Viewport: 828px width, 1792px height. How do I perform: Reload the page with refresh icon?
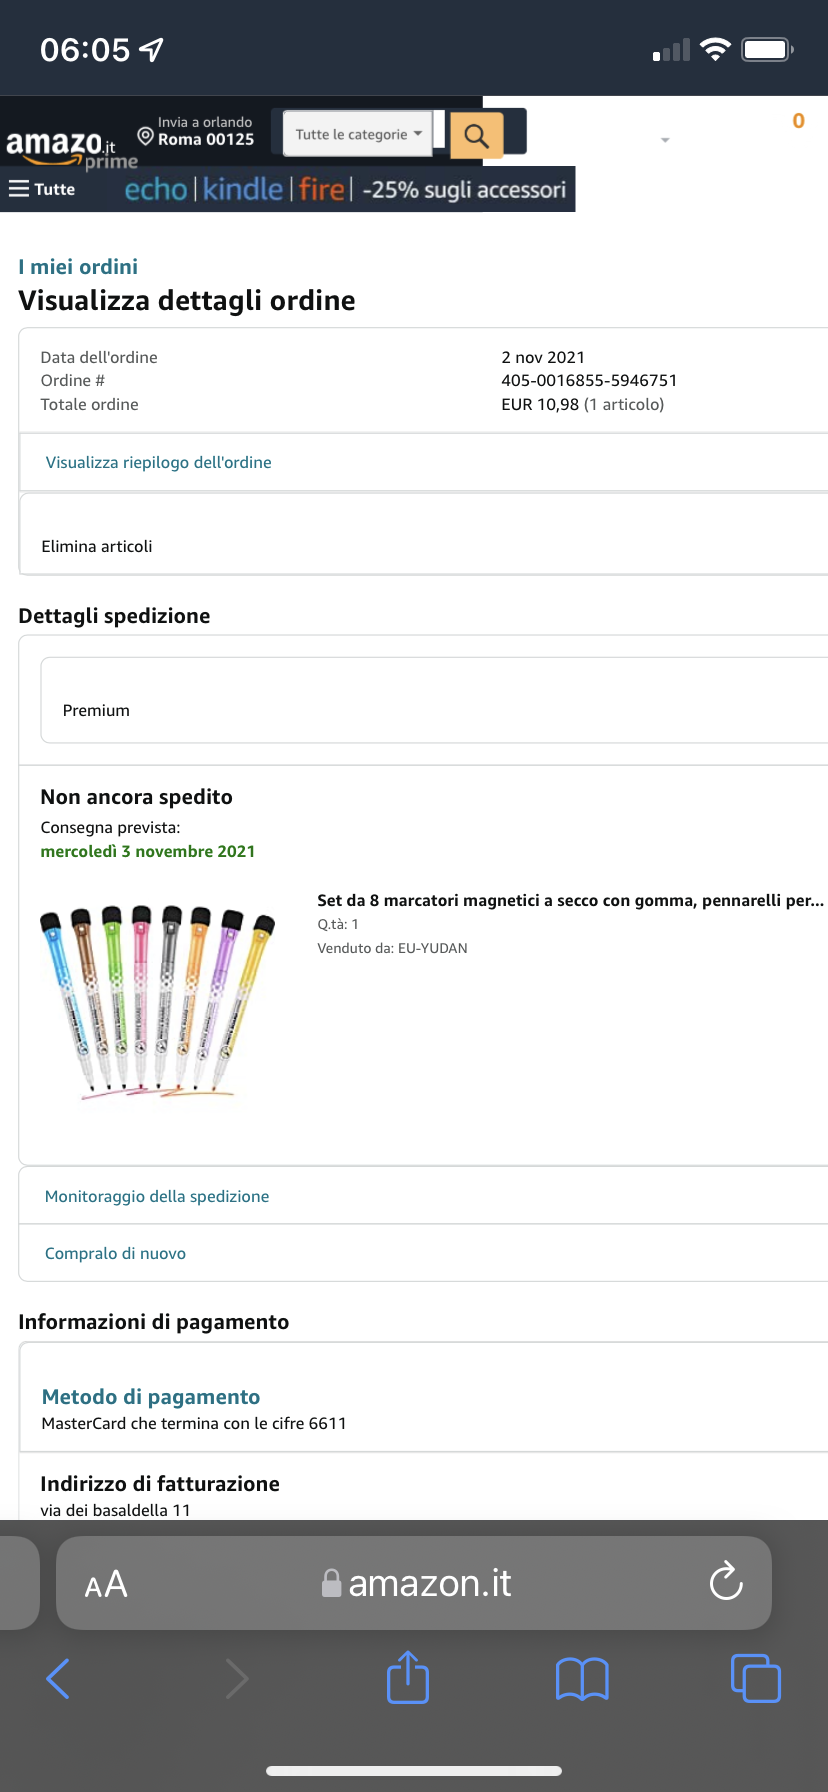coord(725,1583)
